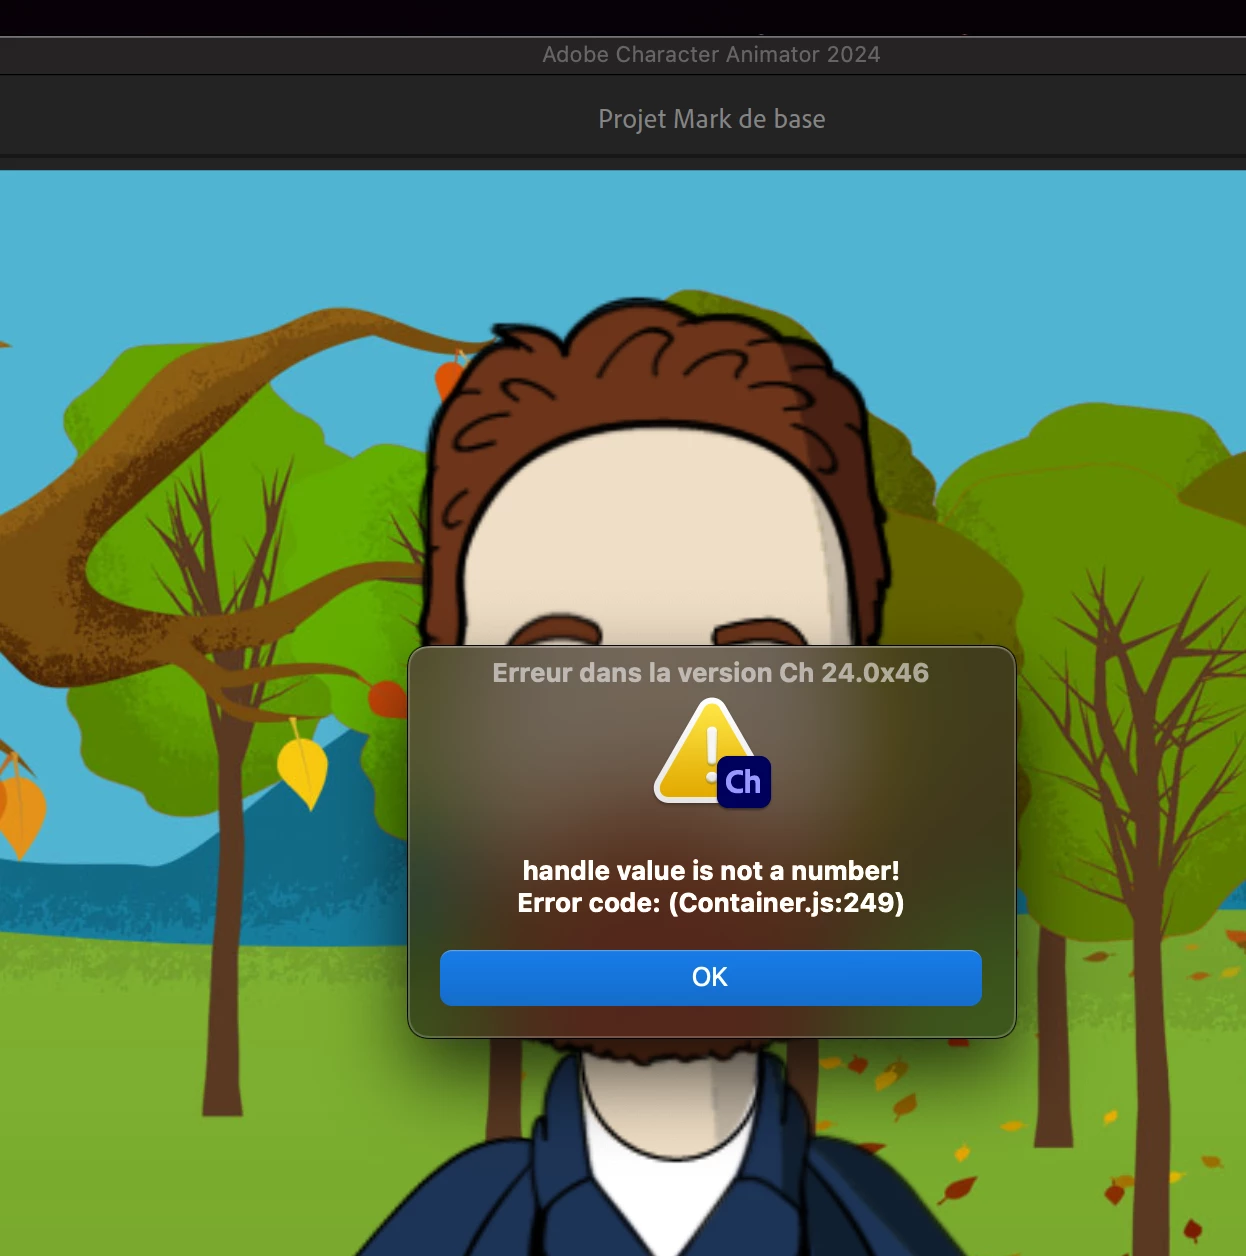Click the 'Error code: (Container.js:249)' text
1246x1256 pixels.
click(x=711, y=903)
